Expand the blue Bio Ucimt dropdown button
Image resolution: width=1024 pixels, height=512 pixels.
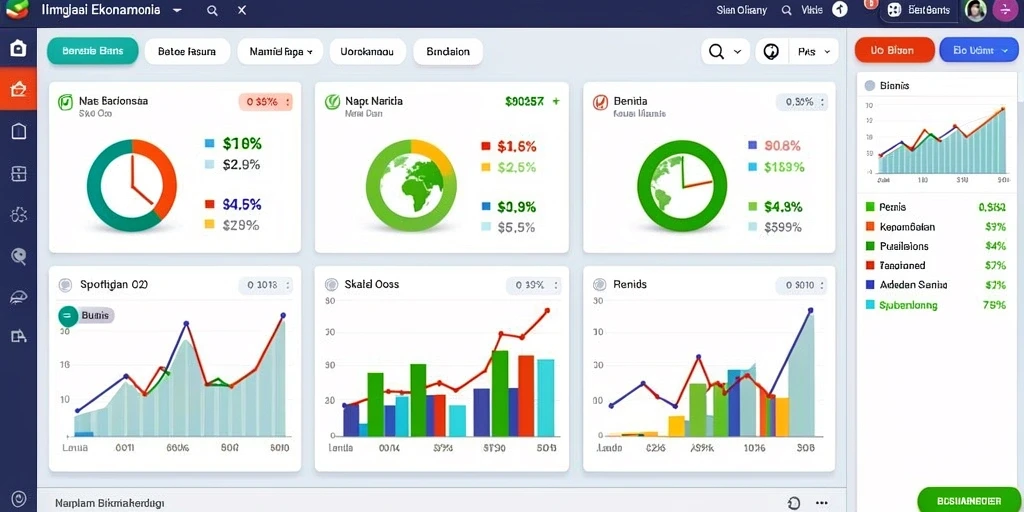[x=978, y=50]
